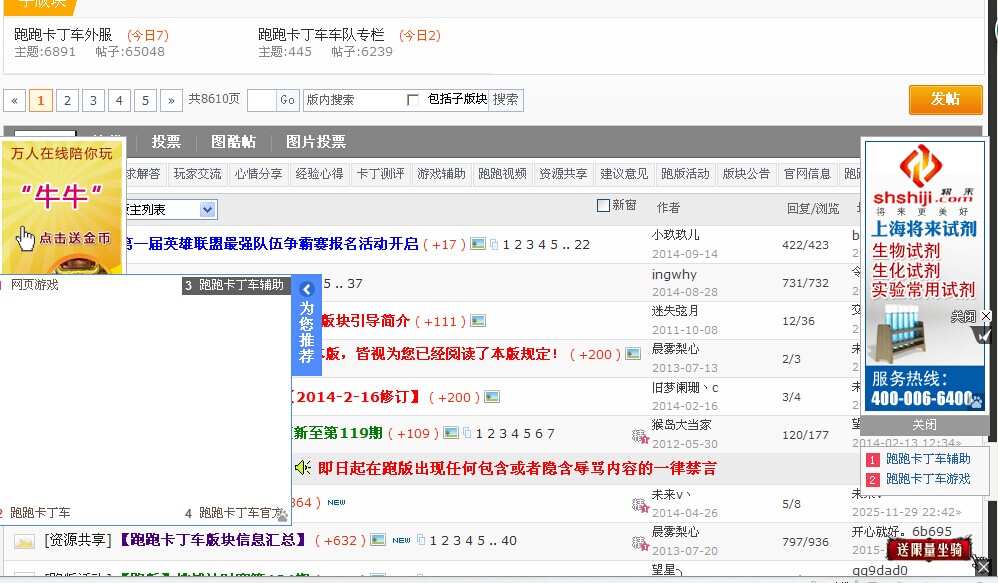Close the 送限量坐骑 ad with its X
The height and width of the screenshot is (583, 998).
point(984,566)
